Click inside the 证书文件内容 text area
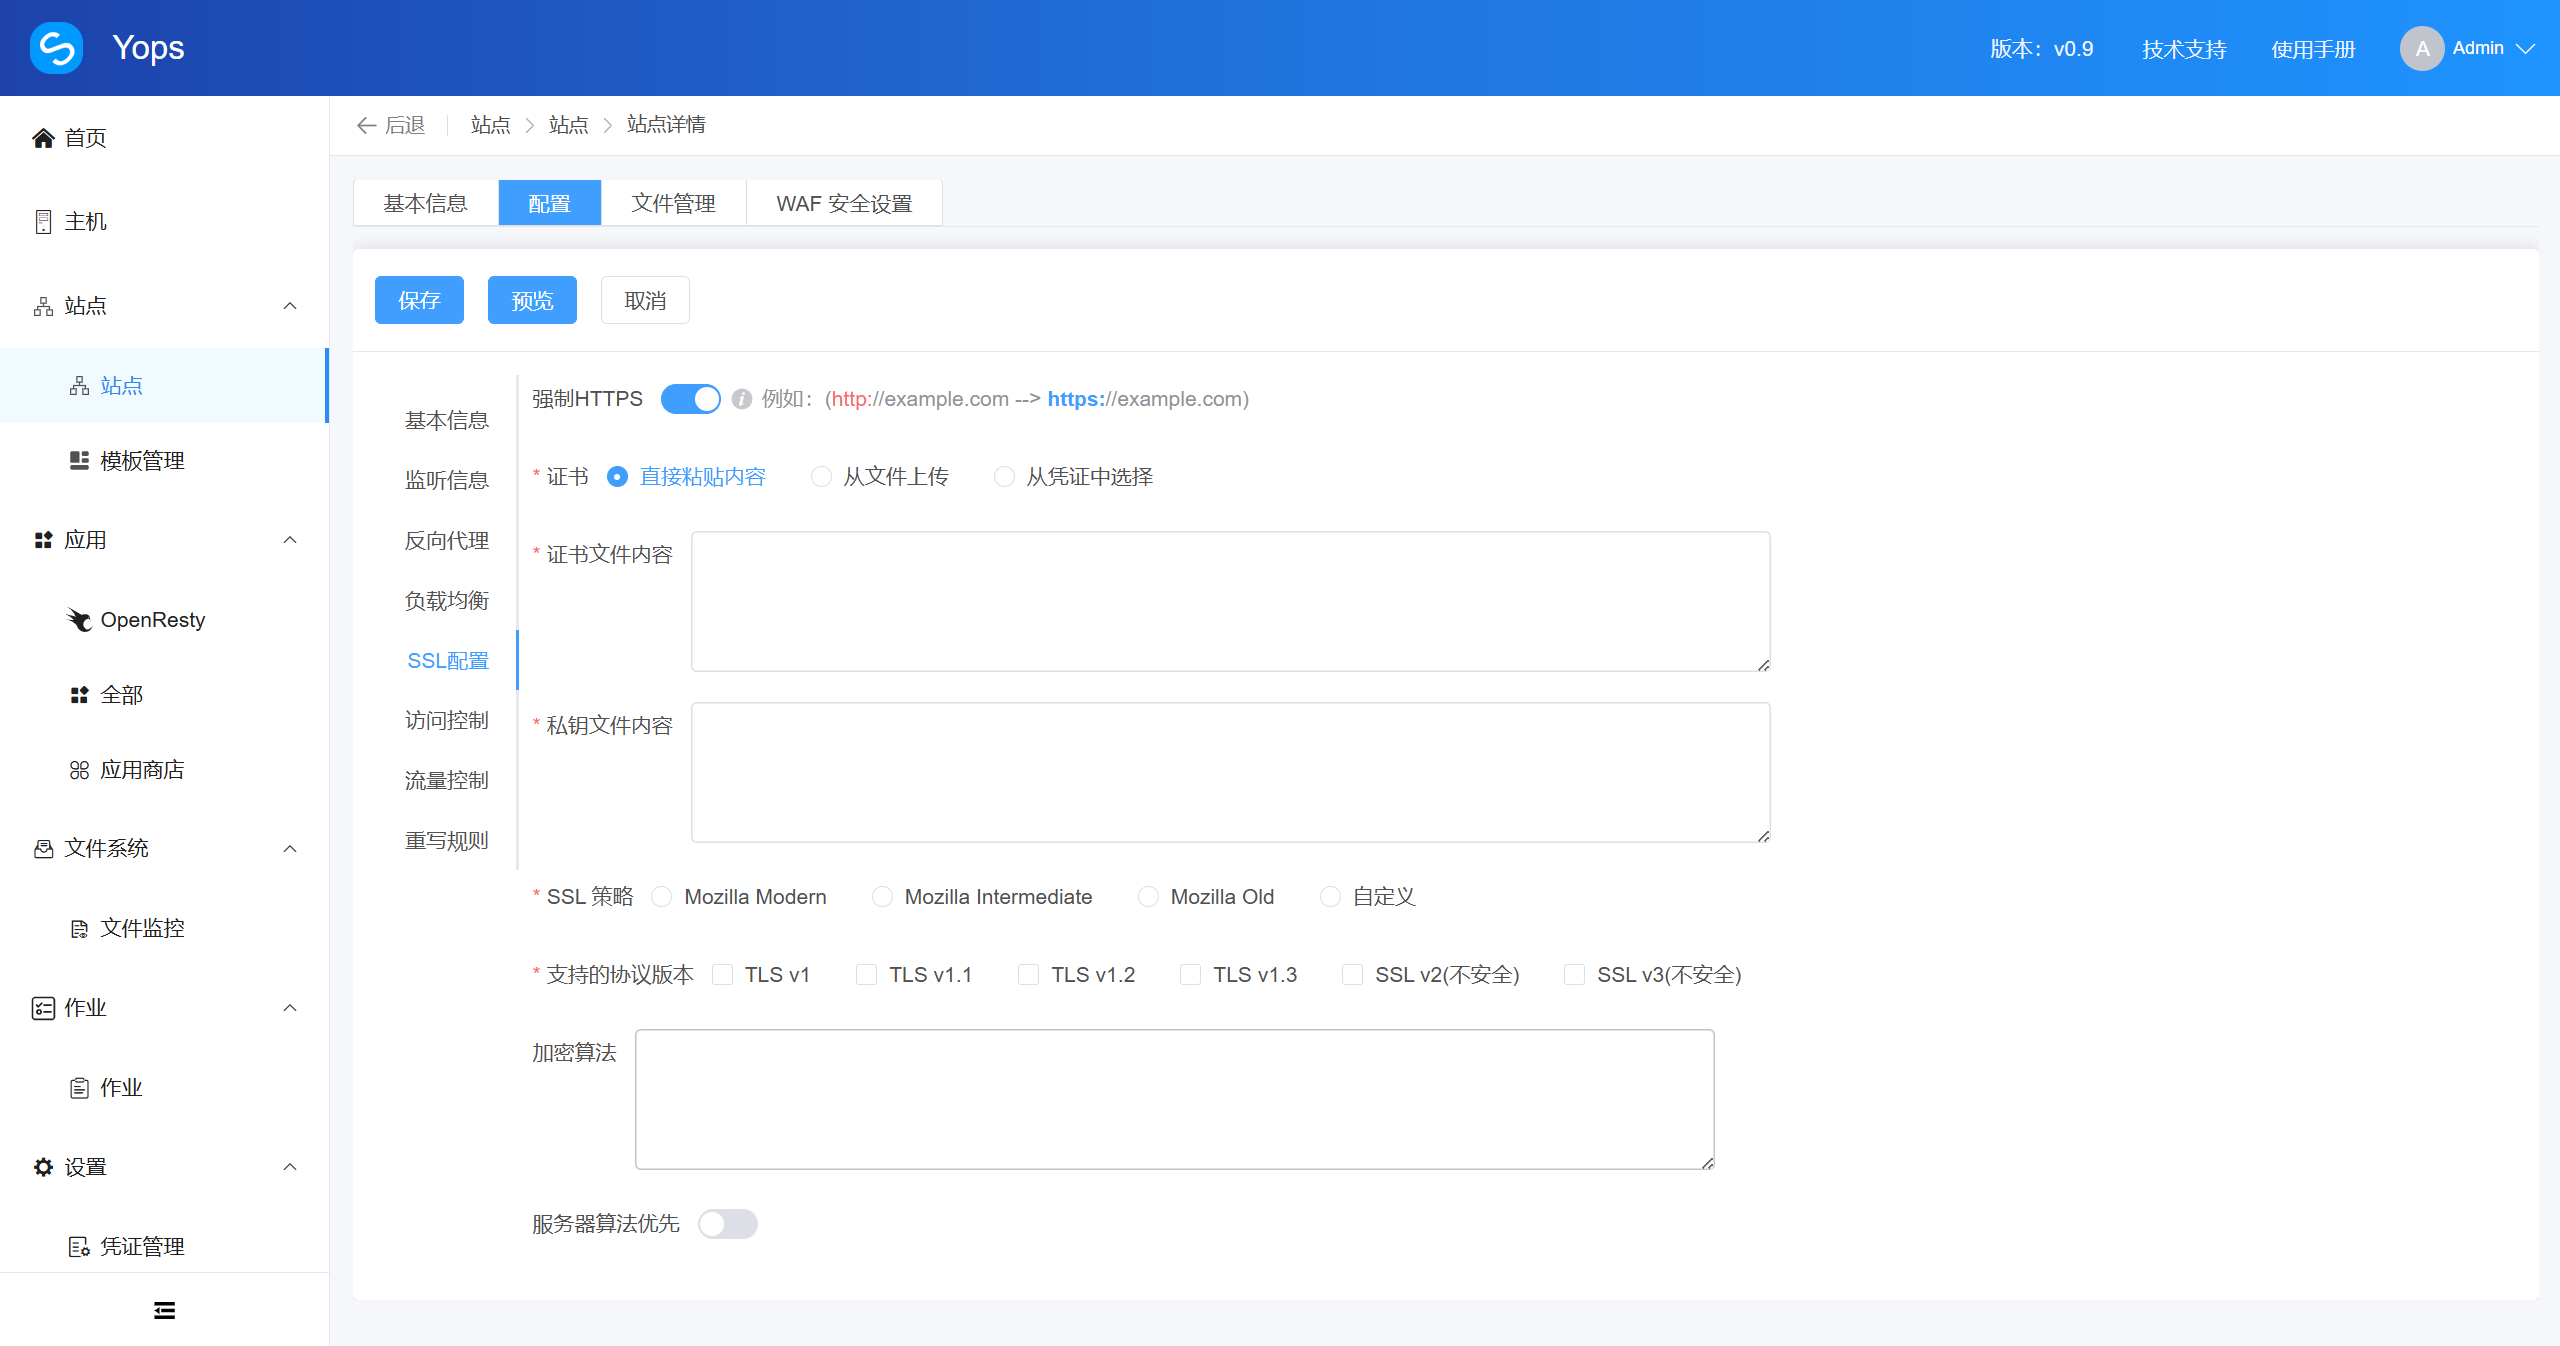The width and height of the screenshot is (2560, 1346). click(1228, 600)
